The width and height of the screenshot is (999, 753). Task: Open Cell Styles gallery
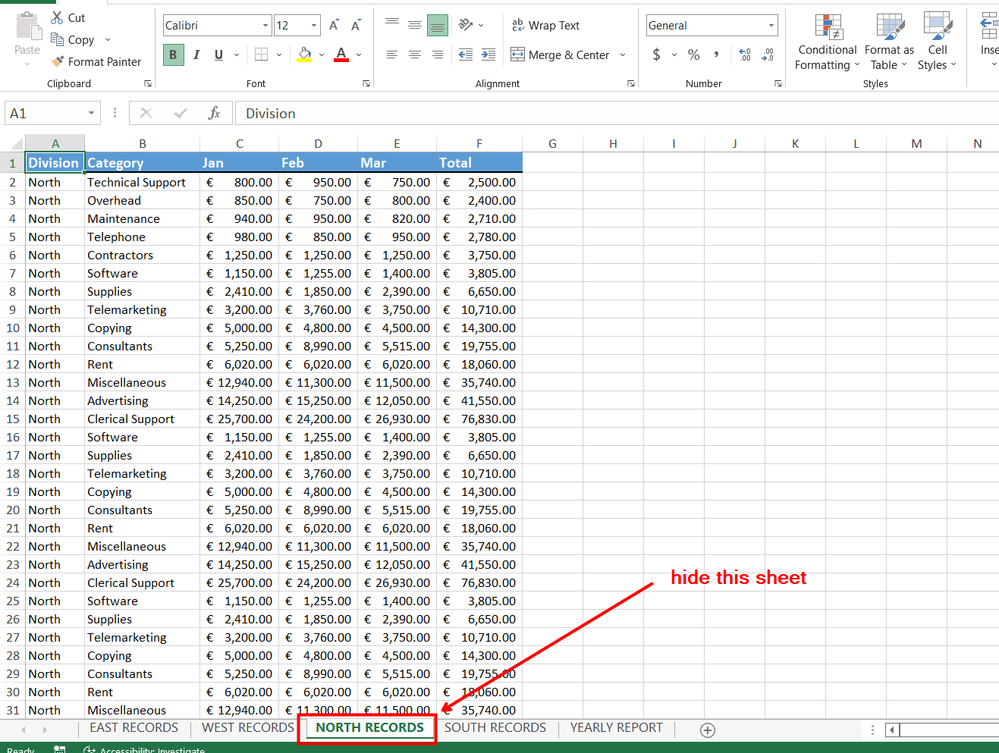coord(937,42)
